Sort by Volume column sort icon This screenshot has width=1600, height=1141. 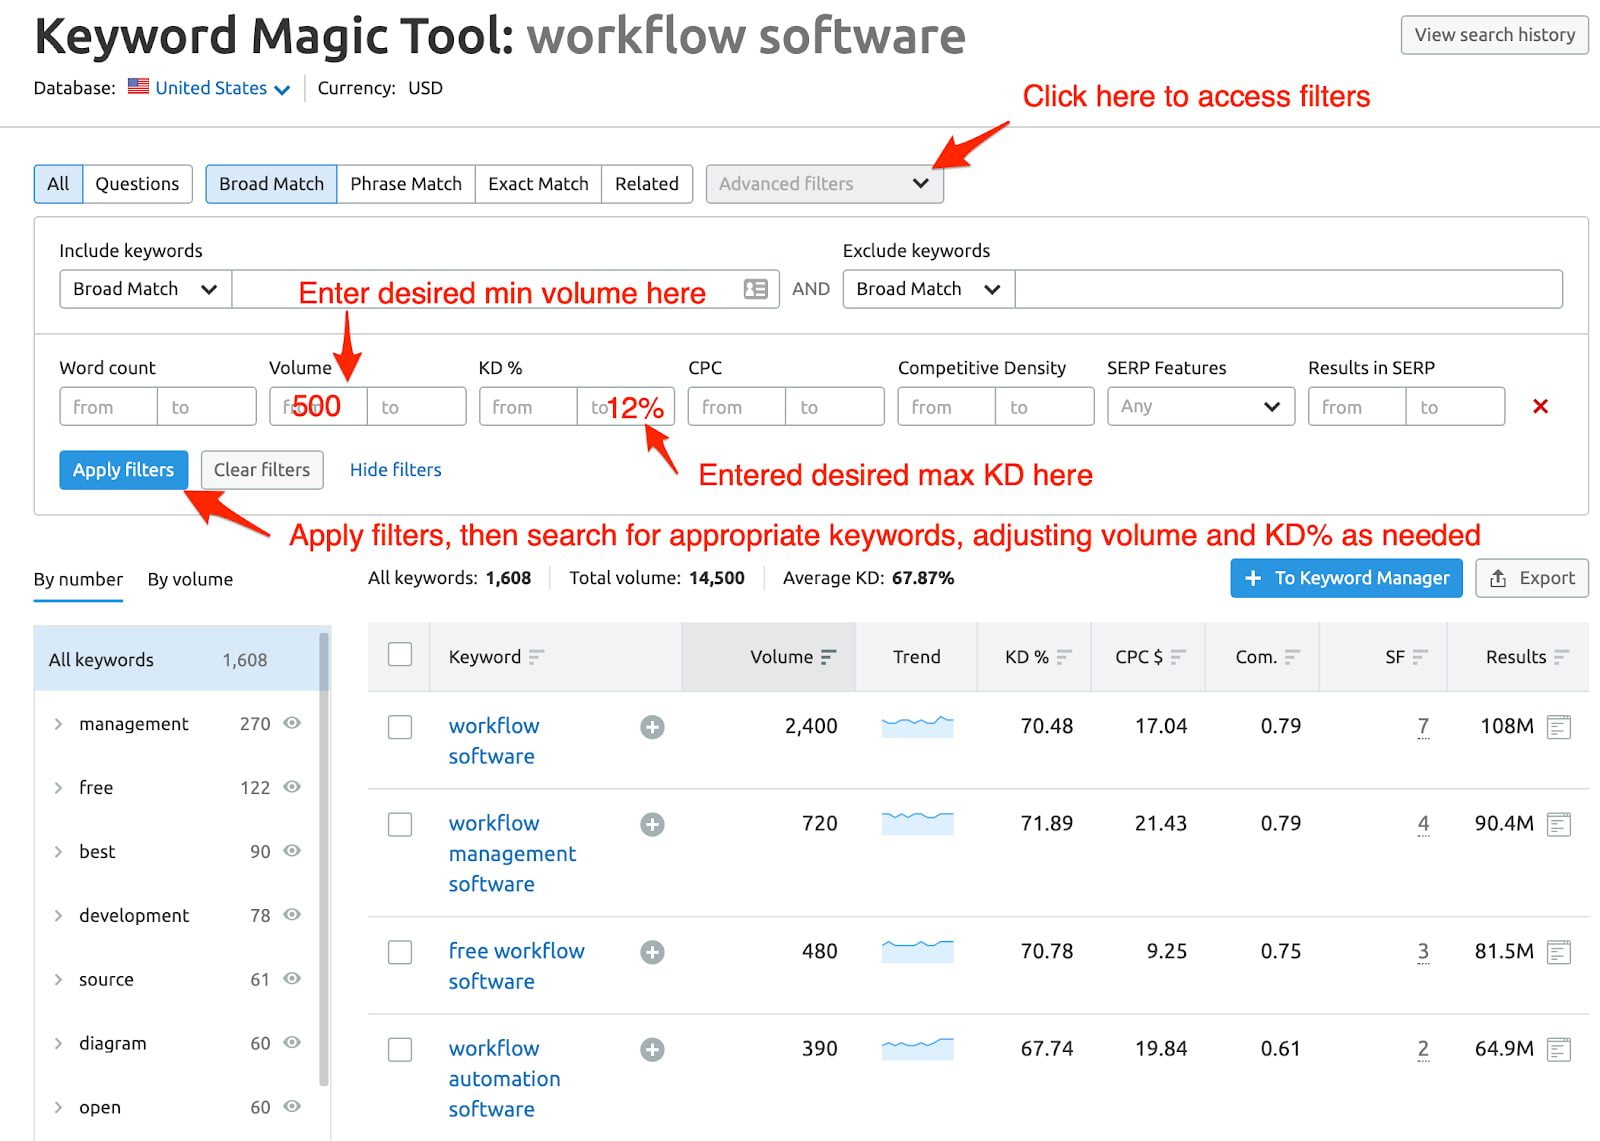pyautogui.click(x=828, y=657)
